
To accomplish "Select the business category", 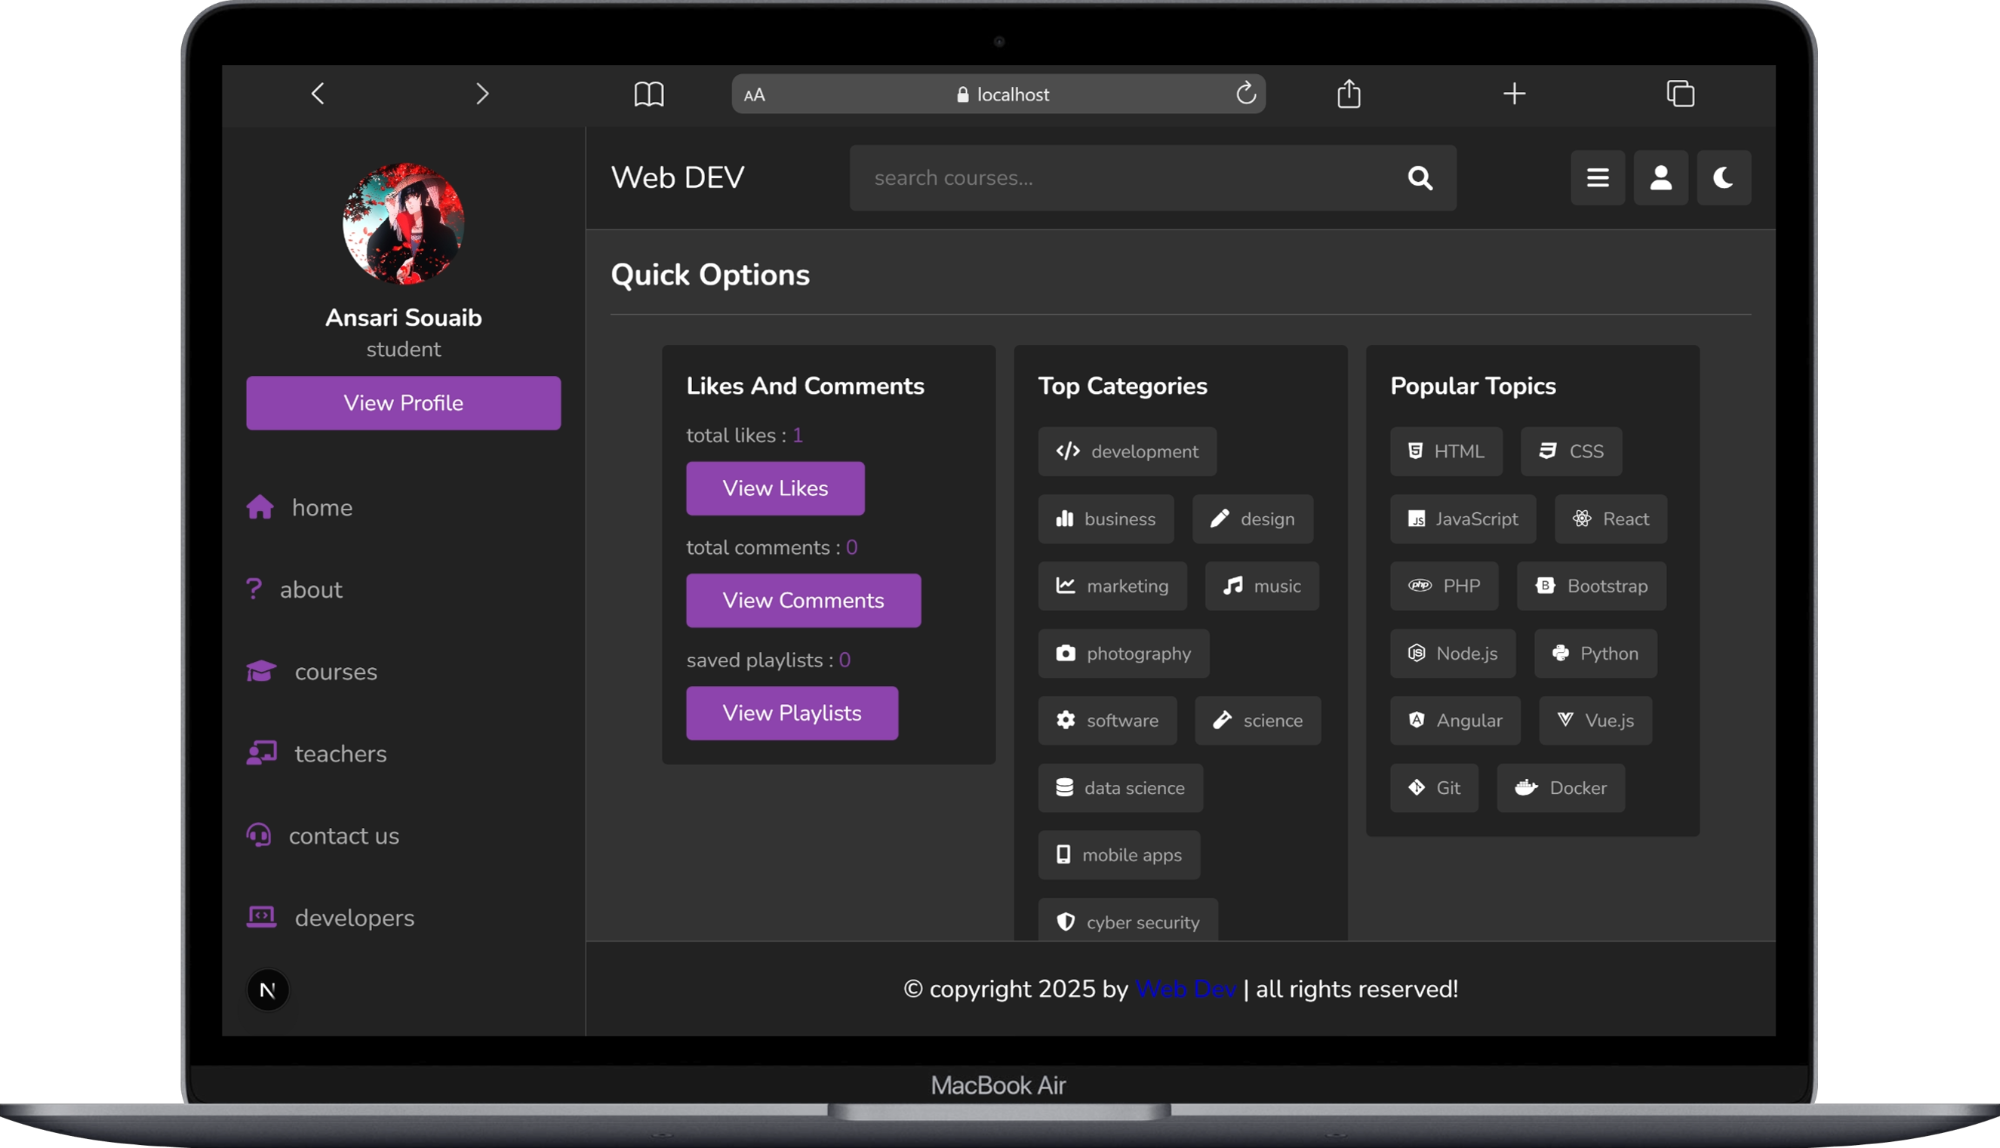I will pos(1106,519).
